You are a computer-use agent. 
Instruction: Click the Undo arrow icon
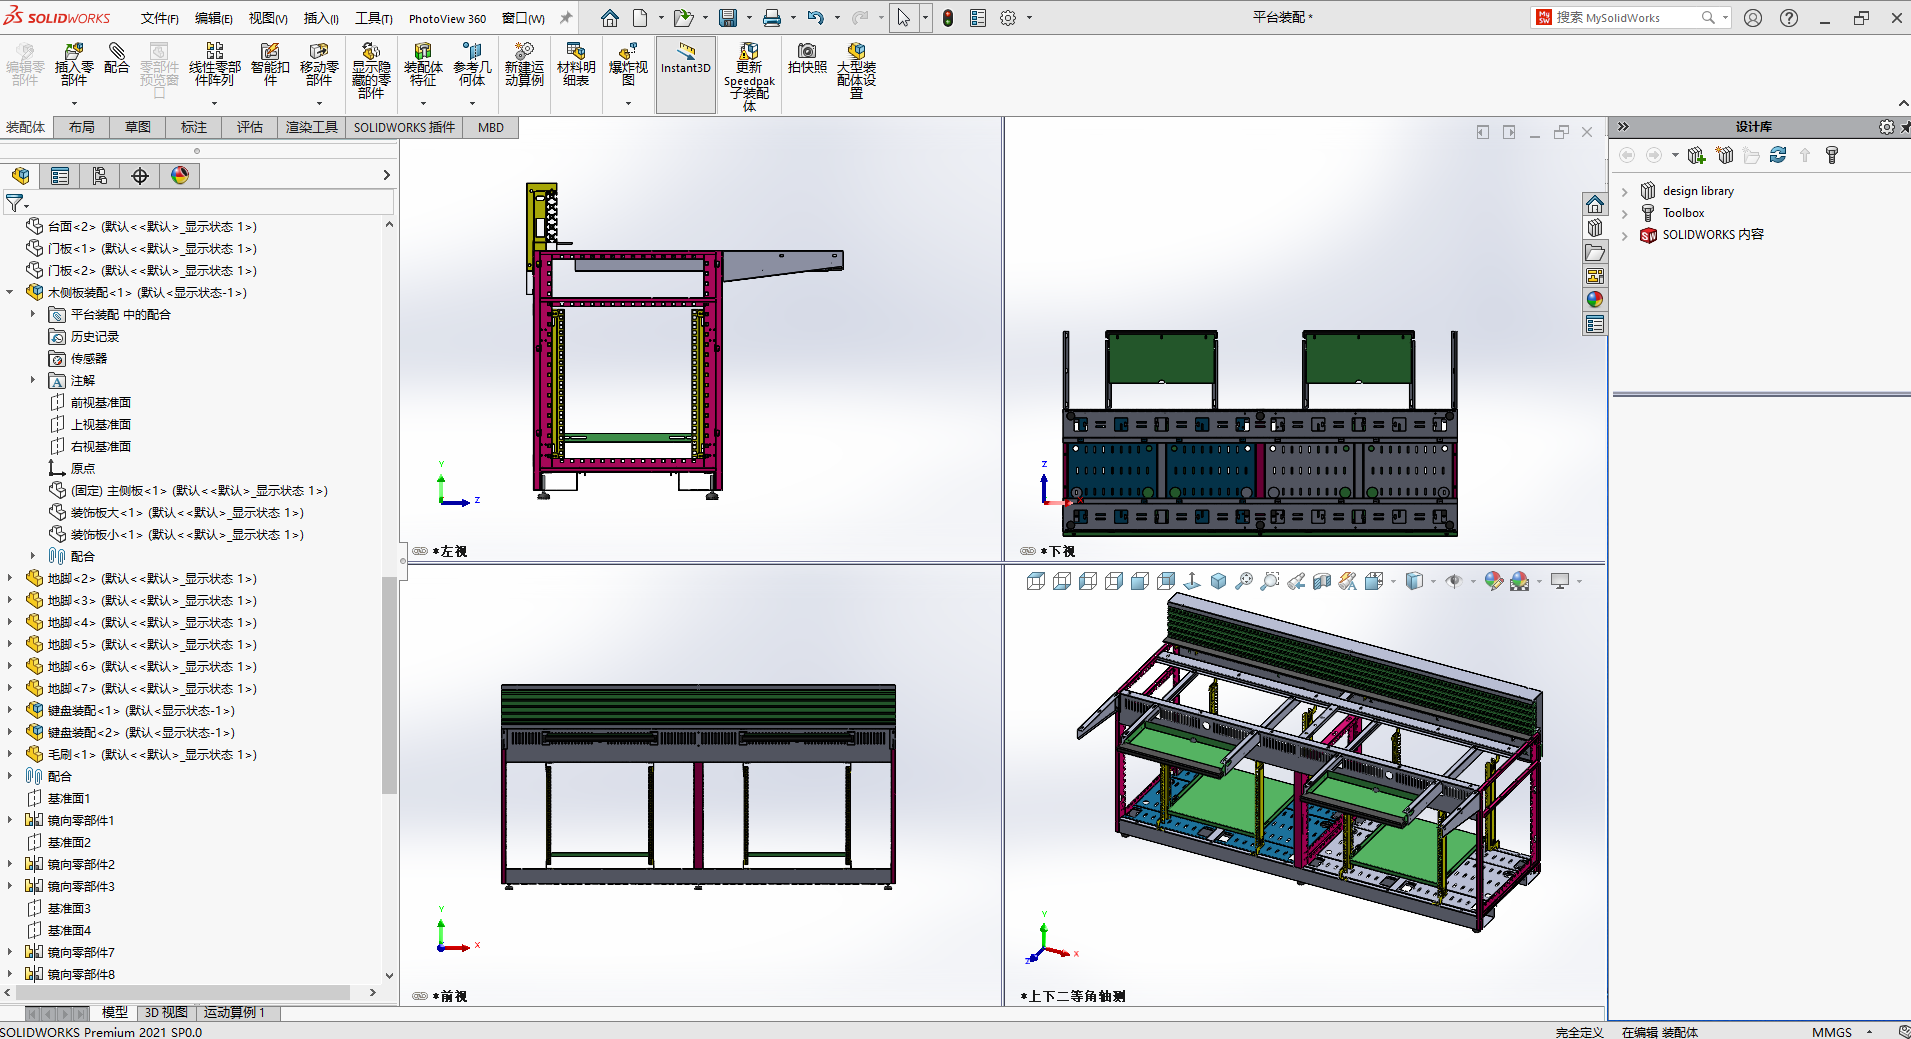click(x=816, y=18)
